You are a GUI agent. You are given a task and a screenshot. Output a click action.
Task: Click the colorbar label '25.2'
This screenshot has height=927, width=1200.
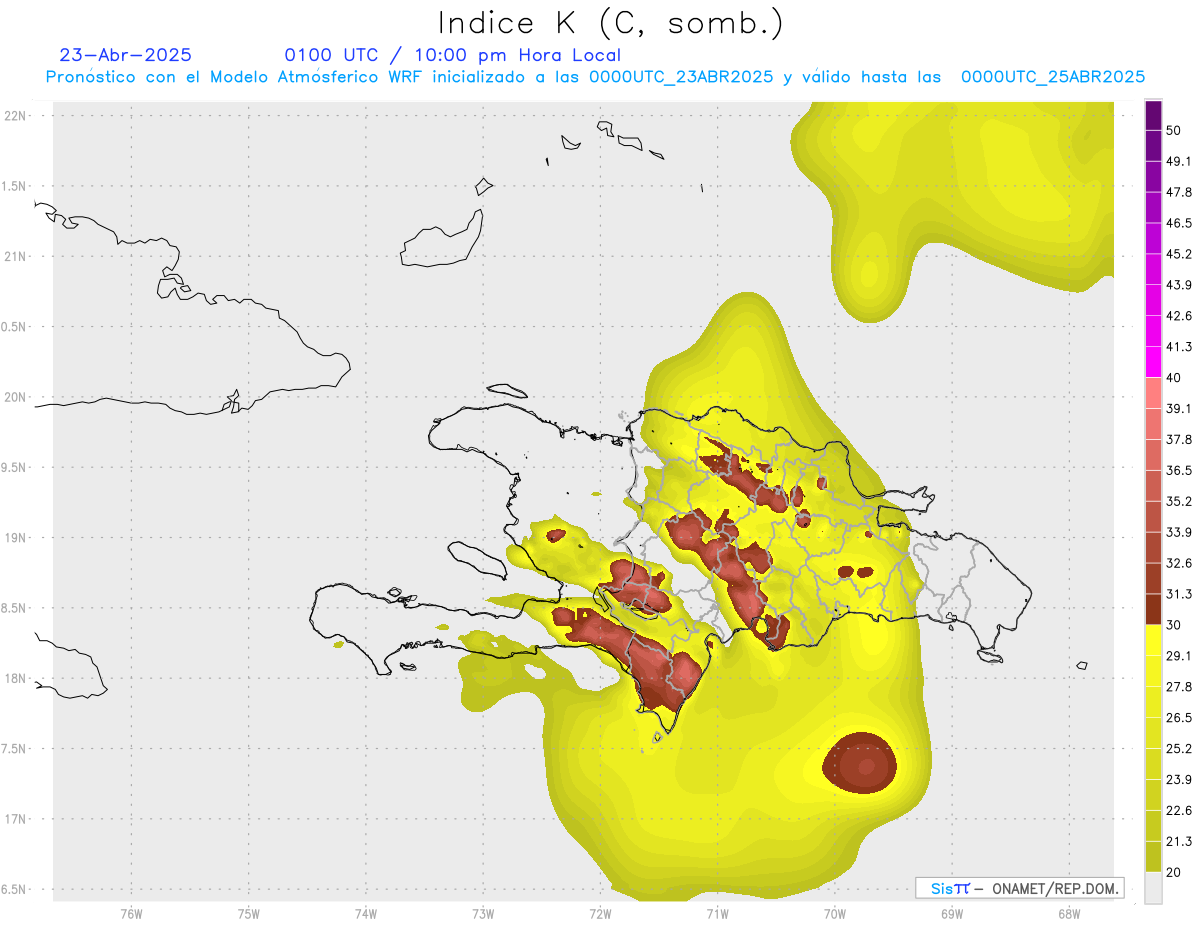(1179, 749)
